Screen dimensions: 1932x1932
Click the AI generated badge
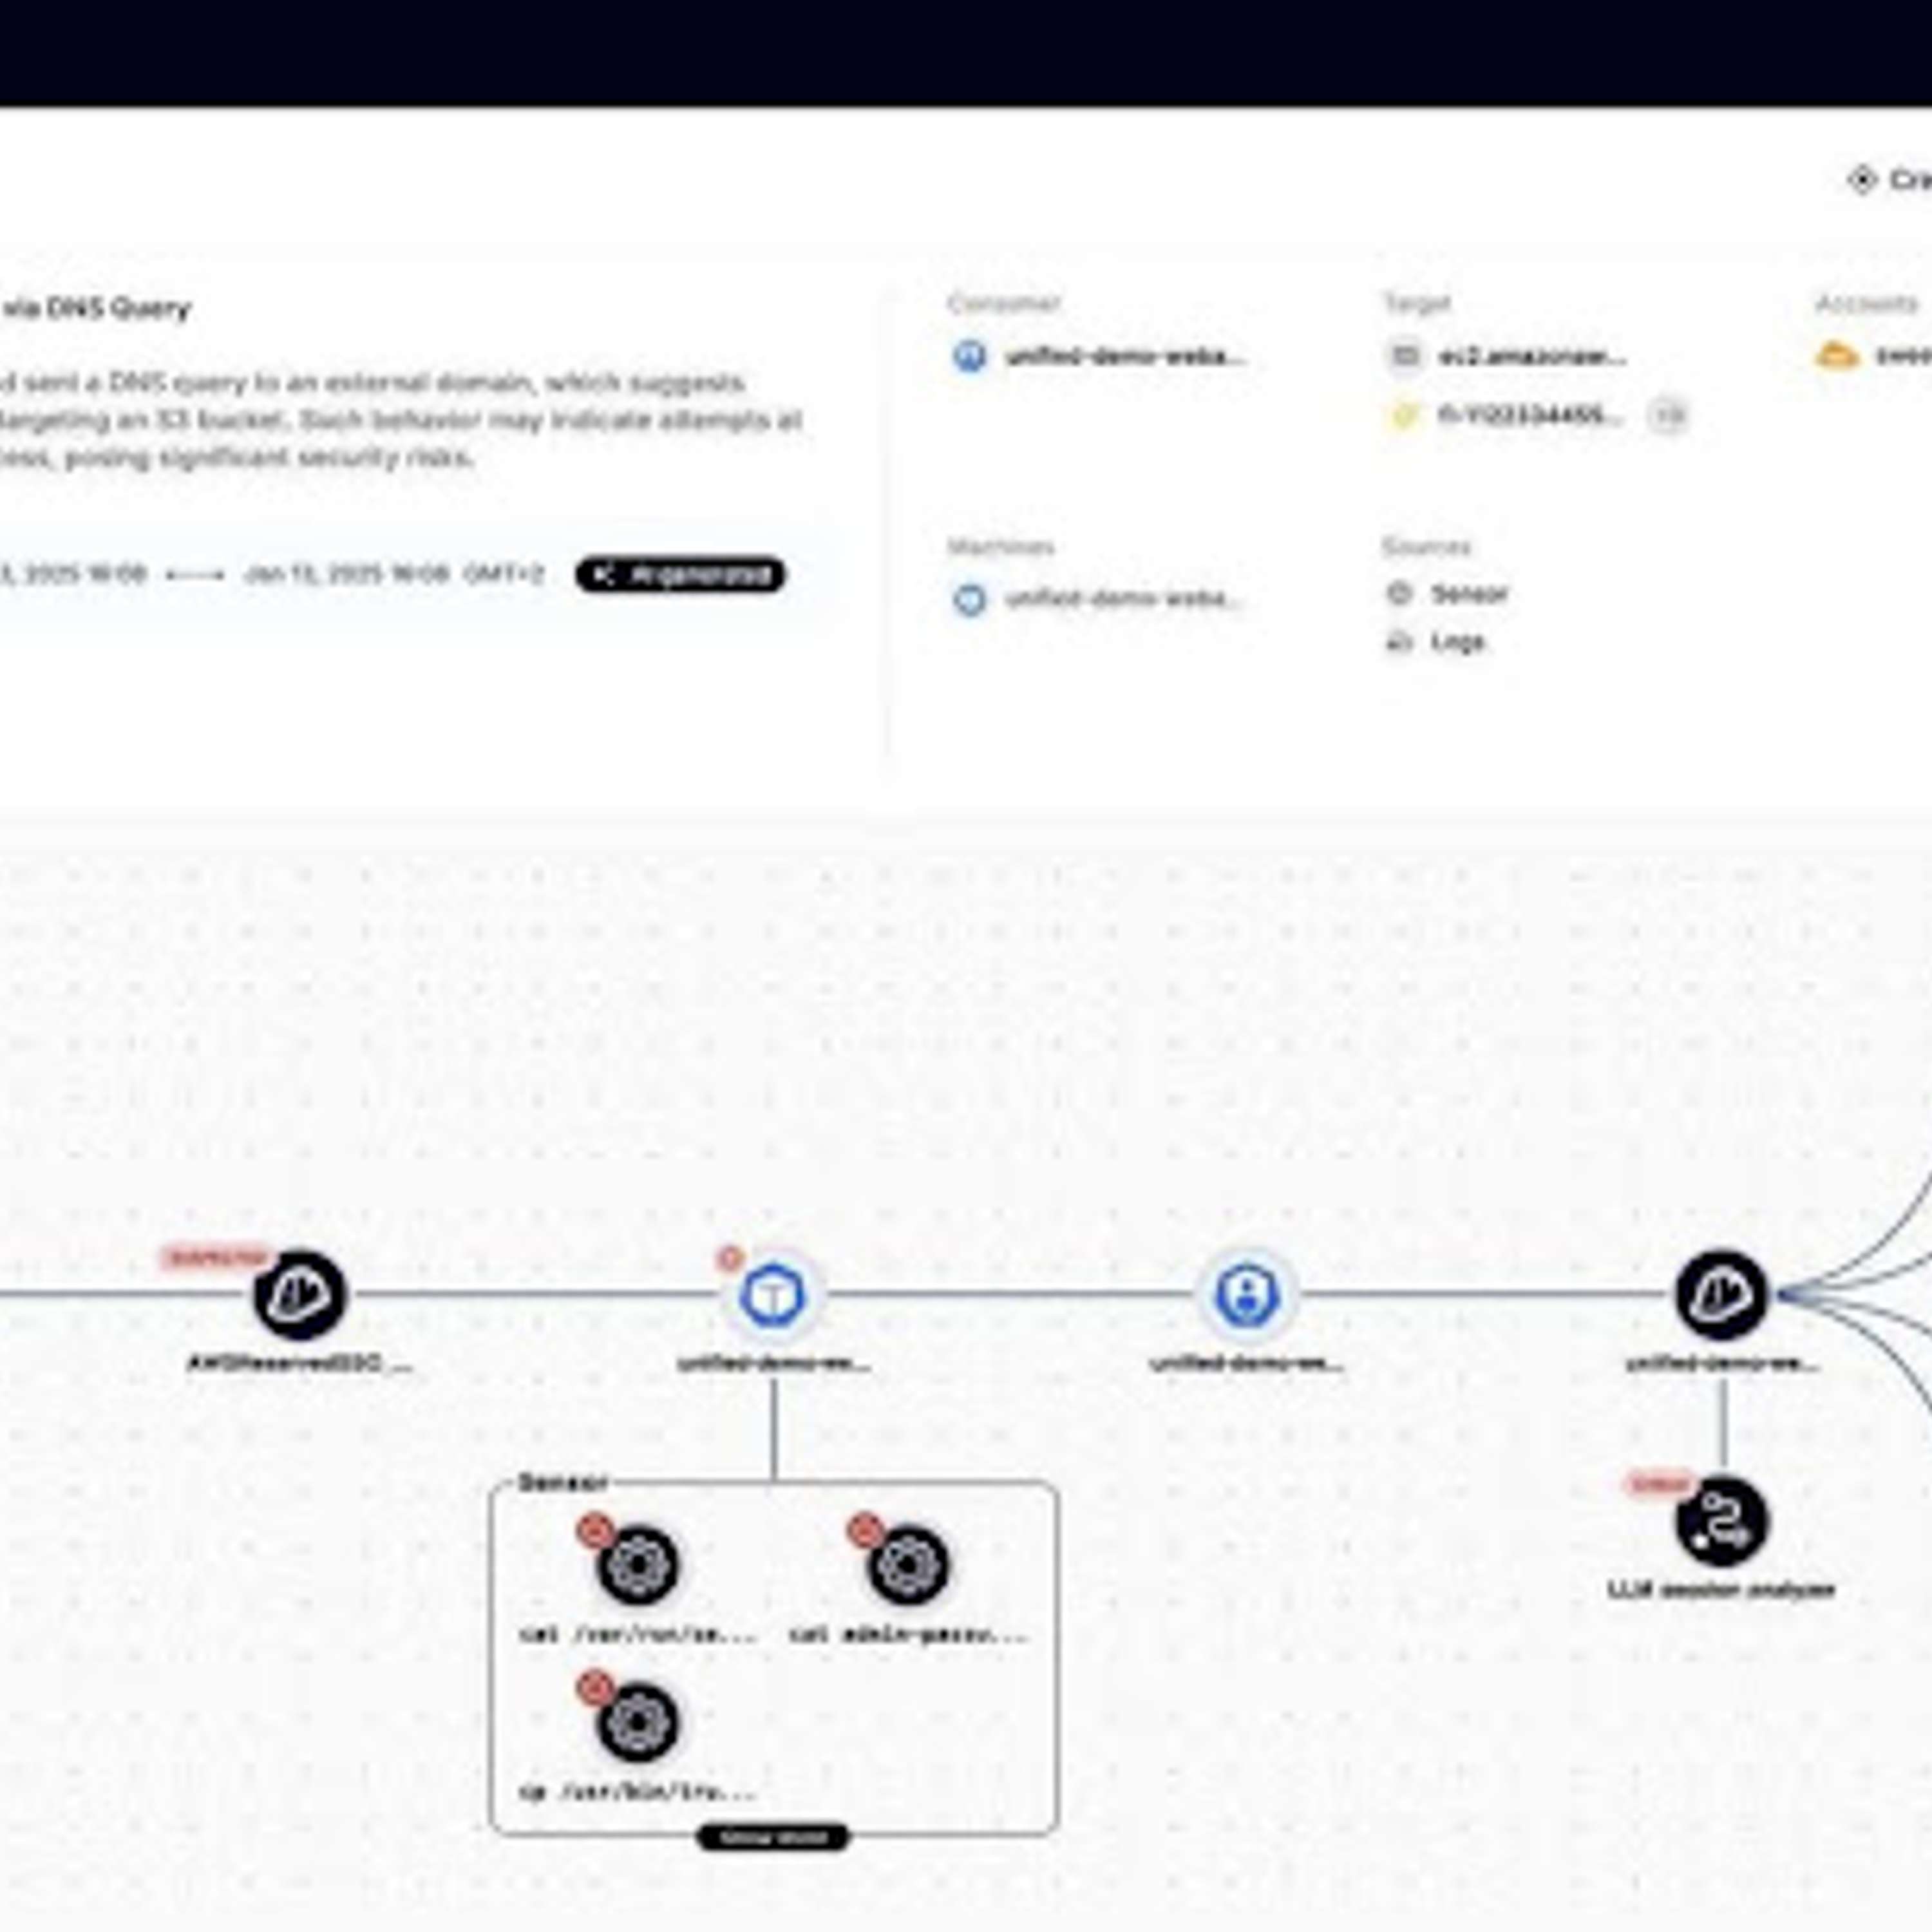coord(680,574)
